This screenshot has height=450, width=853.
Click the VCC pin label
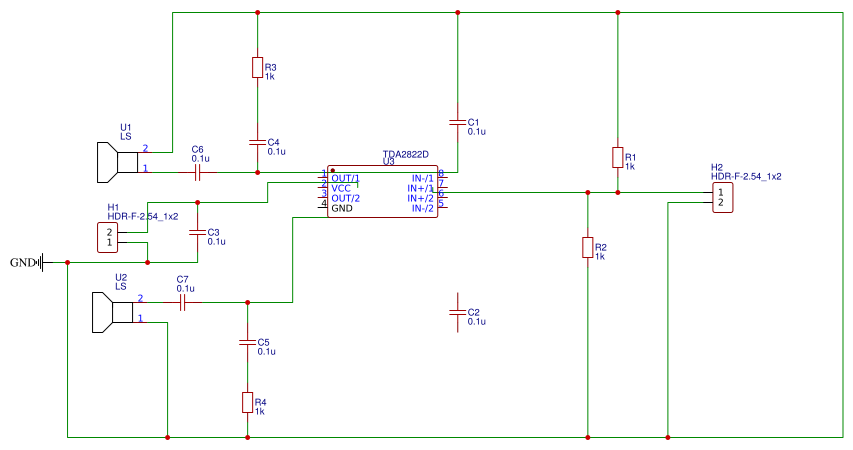(x=341, y=188)
